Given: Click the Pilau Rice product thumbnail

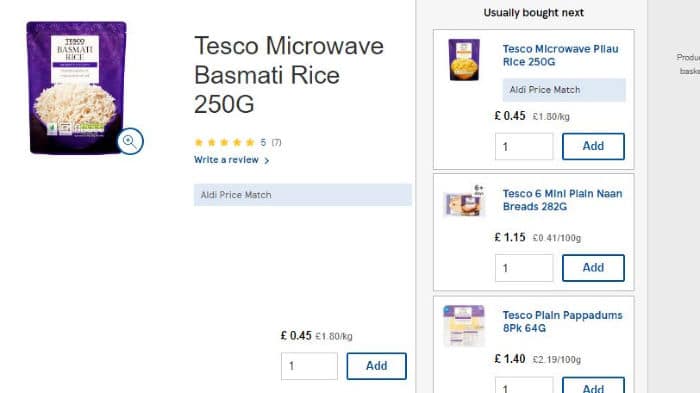Looking at the screenshot, I should 464,60.
